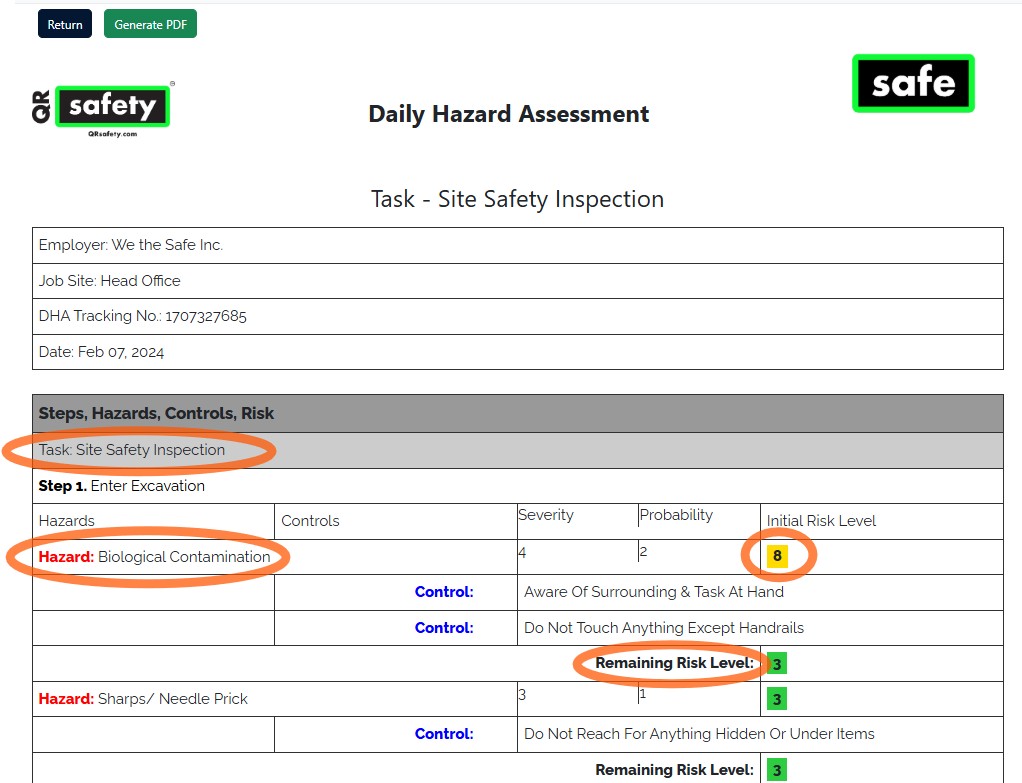Click the yellow risk level 8 badge
Image resolution: width=1022 pixels, height=783 pixels.
(777, 557)
